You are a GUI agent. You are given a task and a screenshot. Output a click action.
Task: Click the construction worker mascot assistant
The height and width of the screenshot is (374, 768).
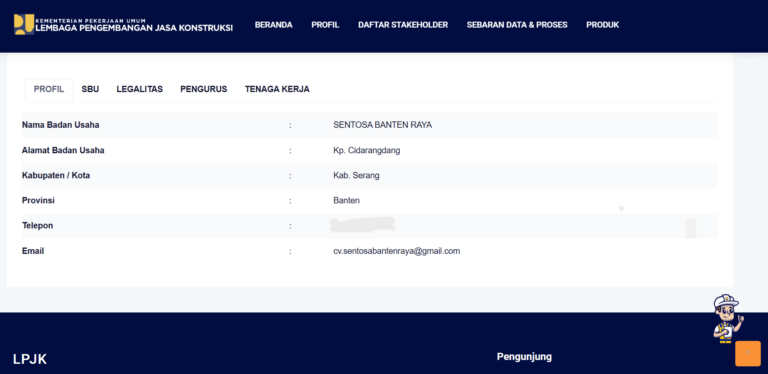pos(728,318)
